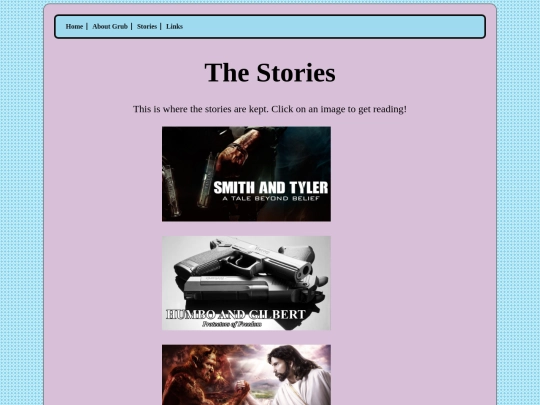Click the "This is where the stories are kept" text
Viewport: 540px width, 405px height.
270,109
